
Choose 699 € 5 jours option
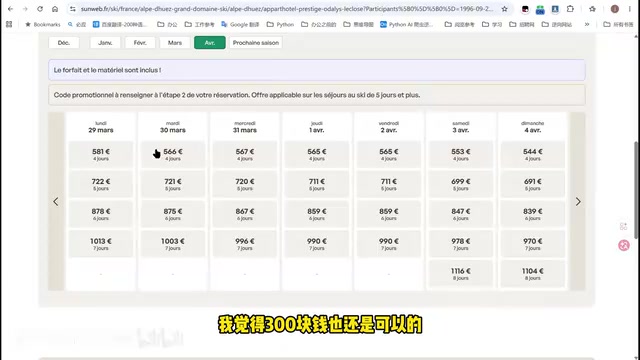pos(460,184)
